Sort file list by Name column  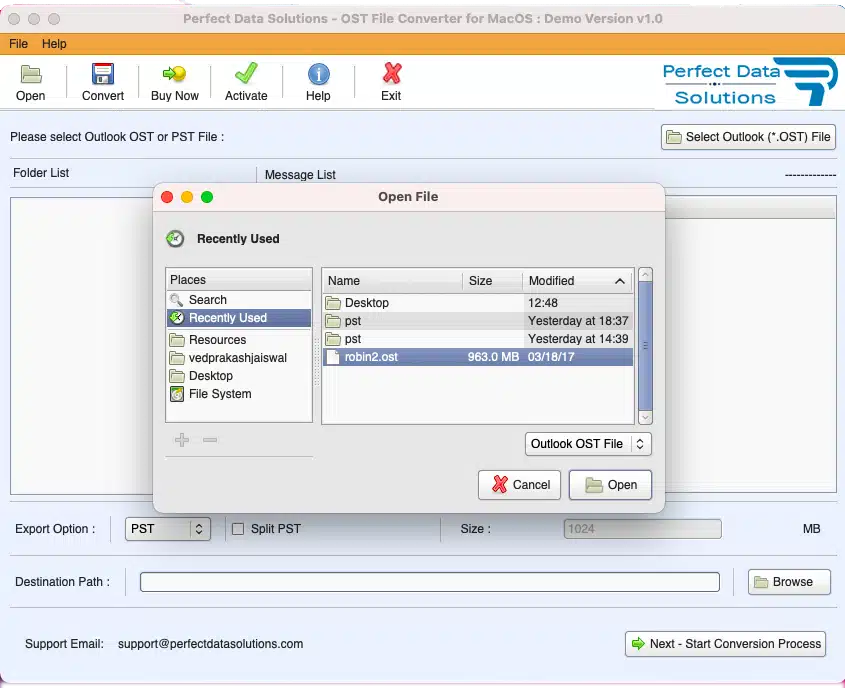392,281
